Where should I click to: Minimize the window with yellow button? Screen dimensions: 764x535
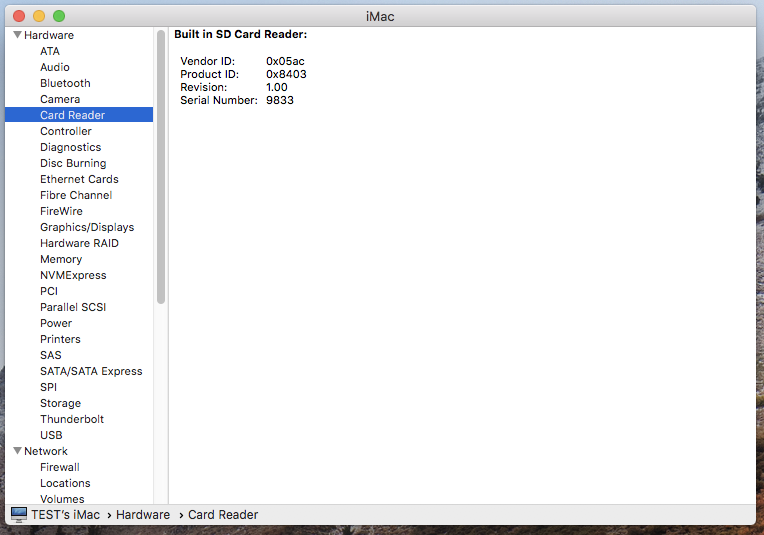coord(39,16)
